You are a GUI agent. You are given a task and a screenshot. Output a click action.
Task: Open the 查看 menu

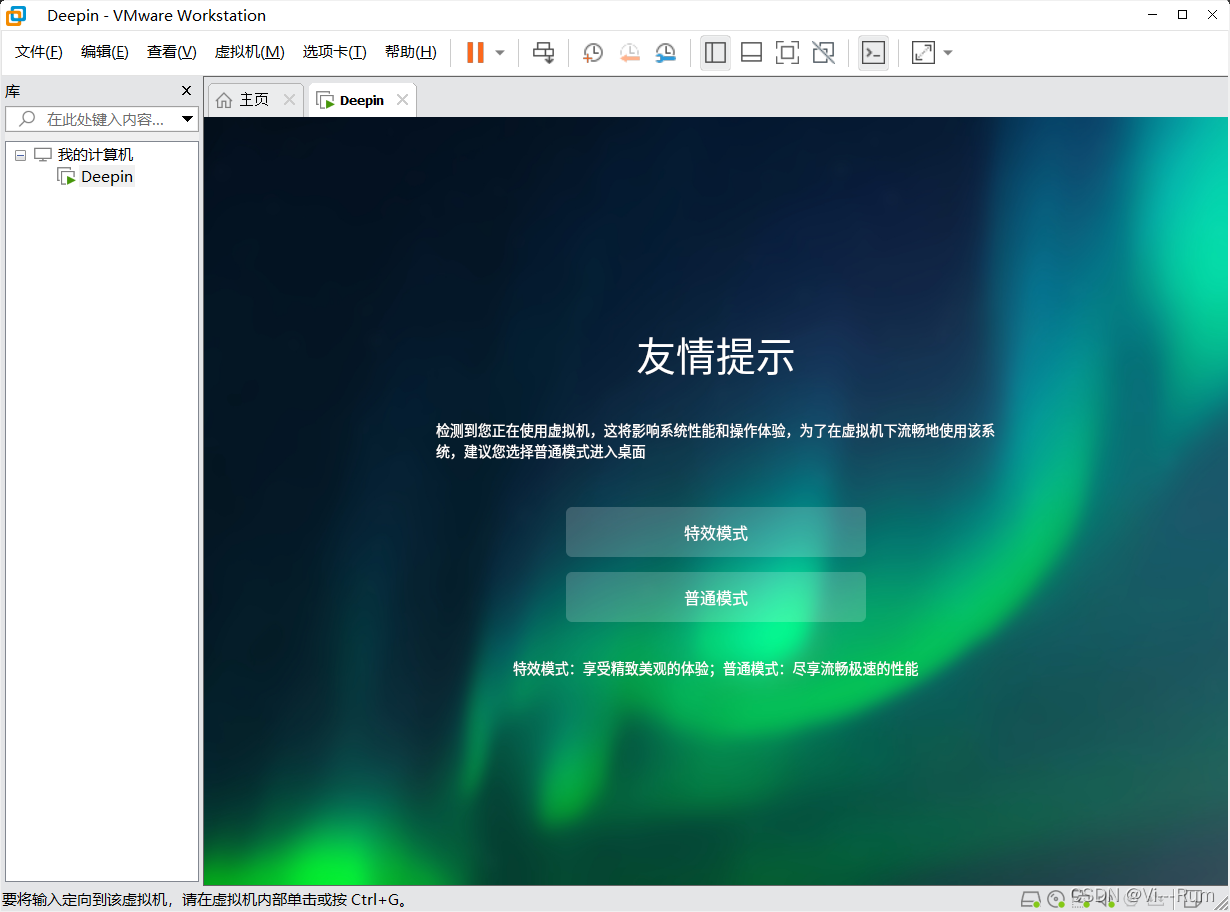tap(172, 52)
